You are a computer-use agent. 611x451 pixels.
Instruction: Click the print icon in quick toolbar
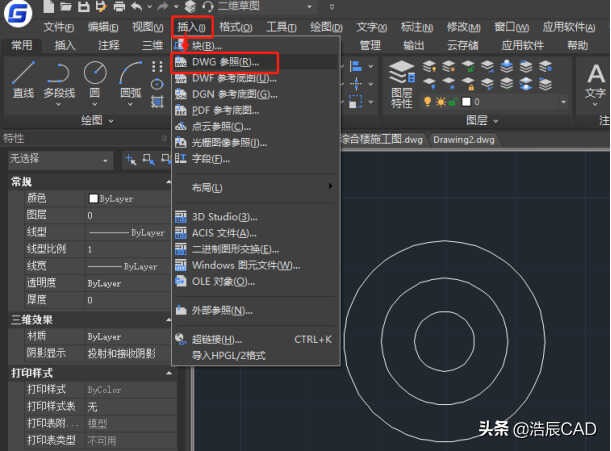tap(119, 6)
